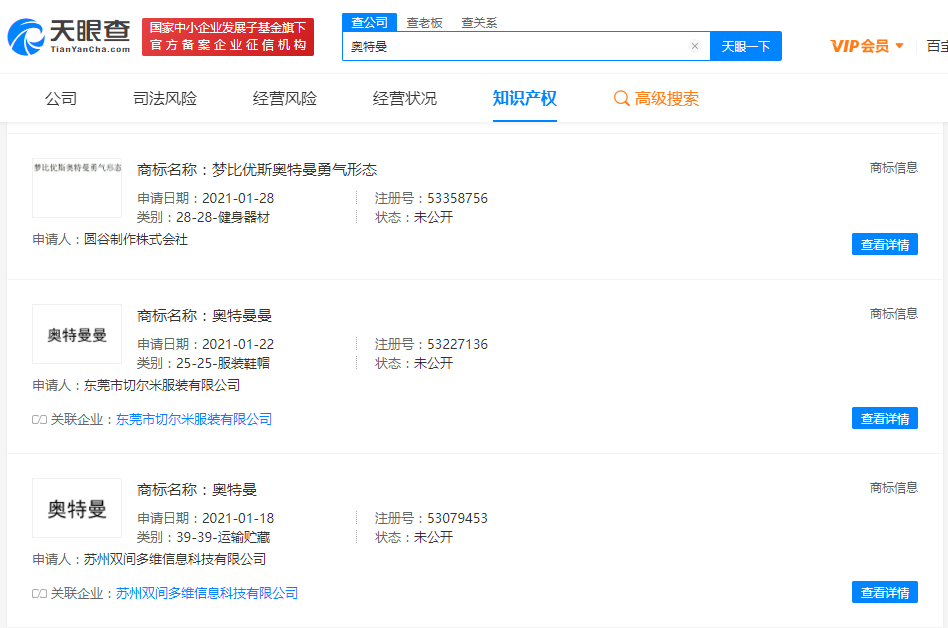Click the red 国家中小企业发展子基金旗下 banner
Screen dimensions: 948x628
(x=228, y=37)
